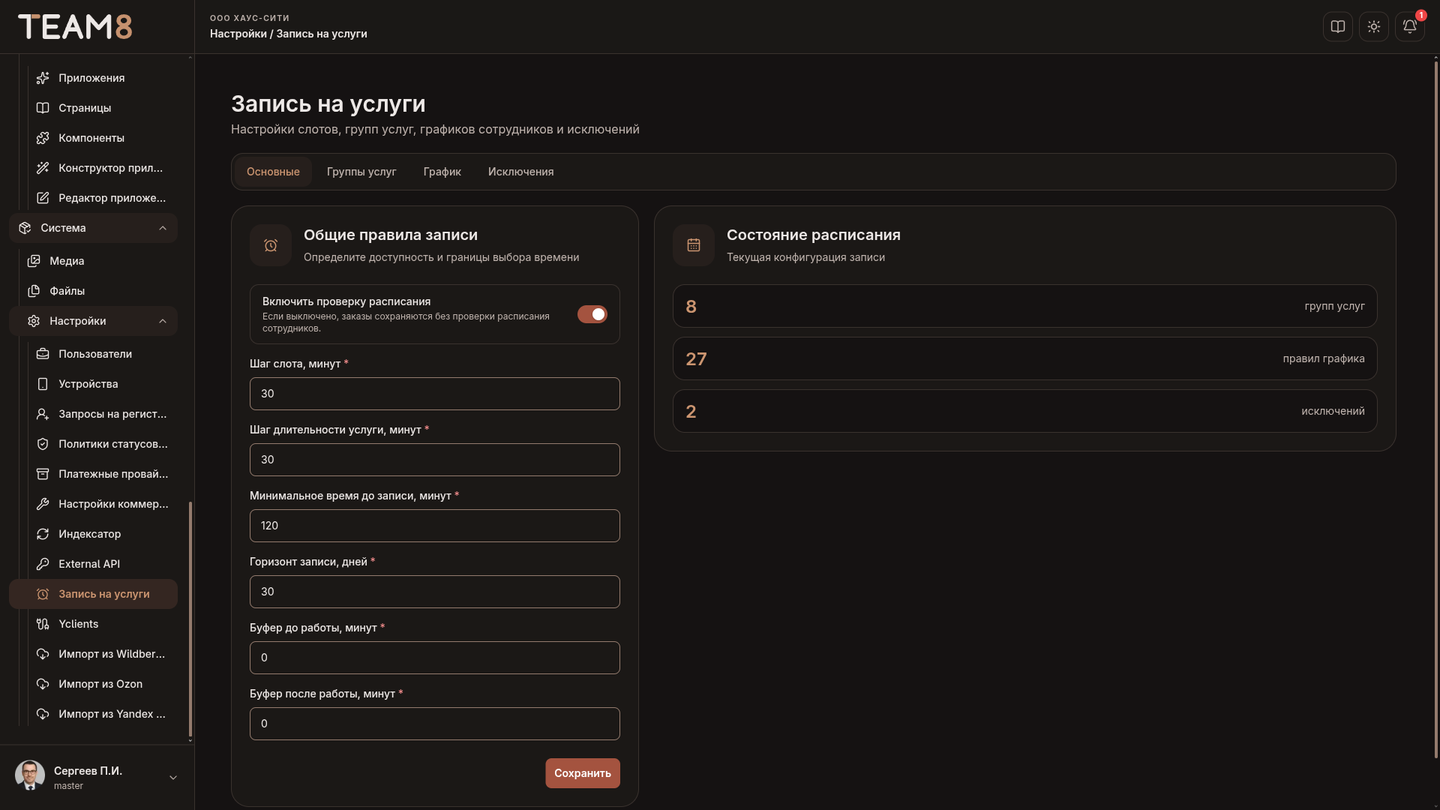Switch theme with the sun icon
Image resolution: width=1440 pixels, height=810 pixels.
(1374, 27)
